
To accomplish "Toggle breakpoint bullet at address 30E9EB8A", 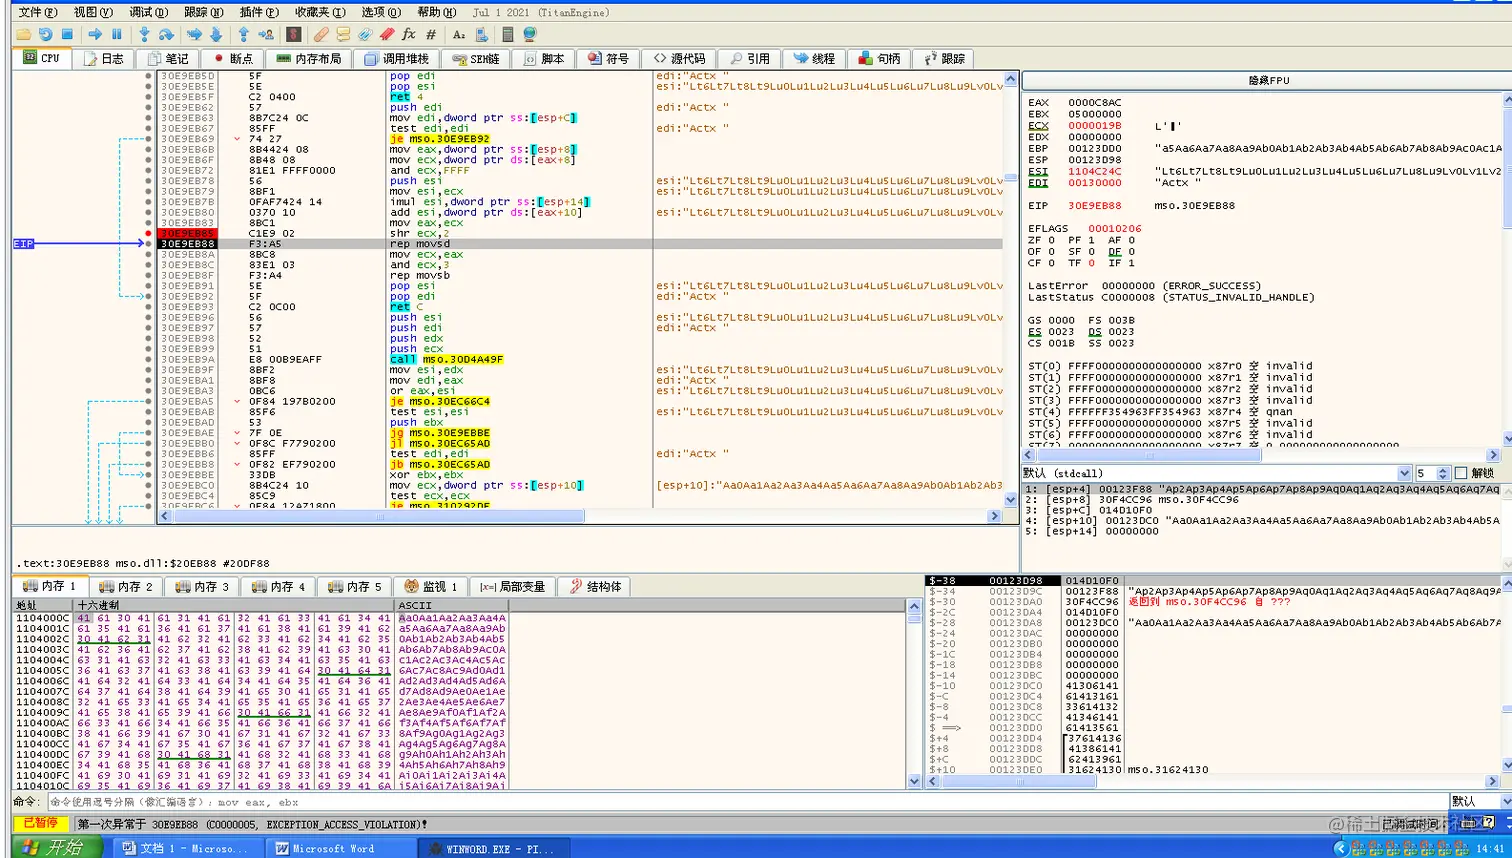I will (x=149, y=254).
